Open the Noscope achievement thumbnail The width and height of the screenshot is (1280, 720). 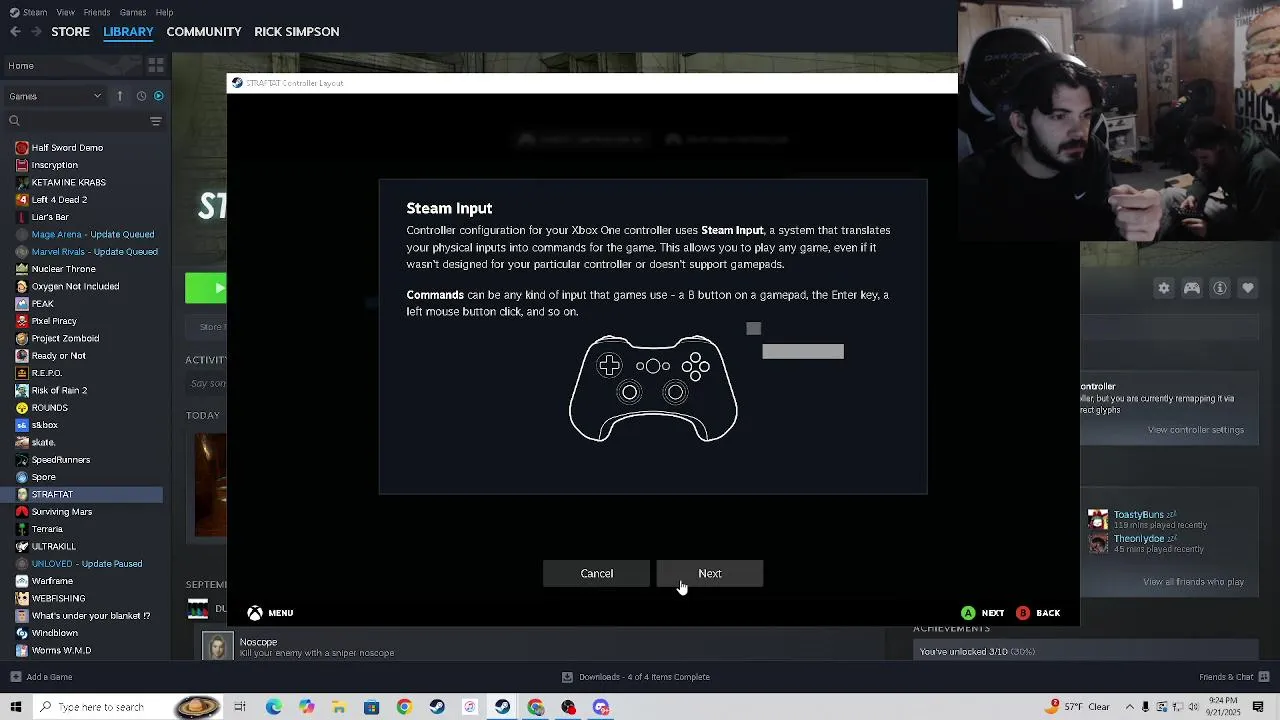(217, 647)
